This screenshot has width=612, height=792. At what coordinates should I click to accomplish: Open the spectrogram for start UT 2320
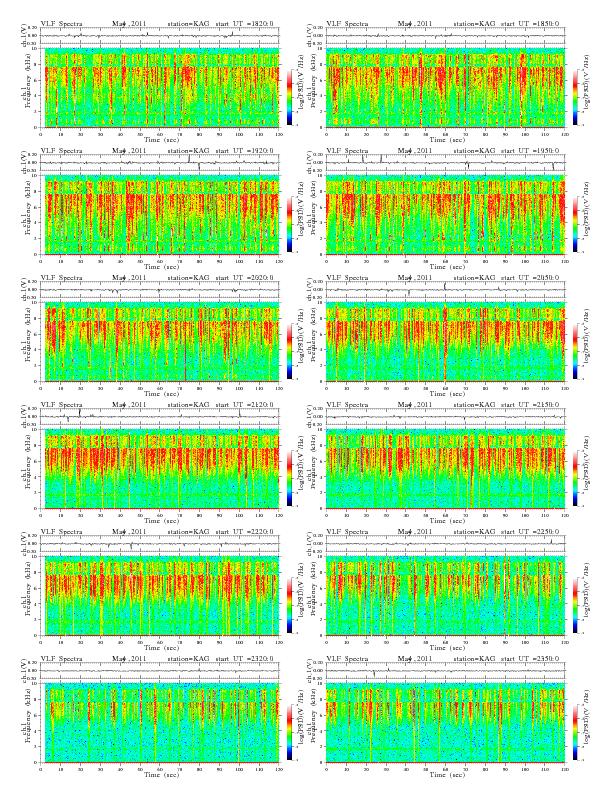pos(162,723)
